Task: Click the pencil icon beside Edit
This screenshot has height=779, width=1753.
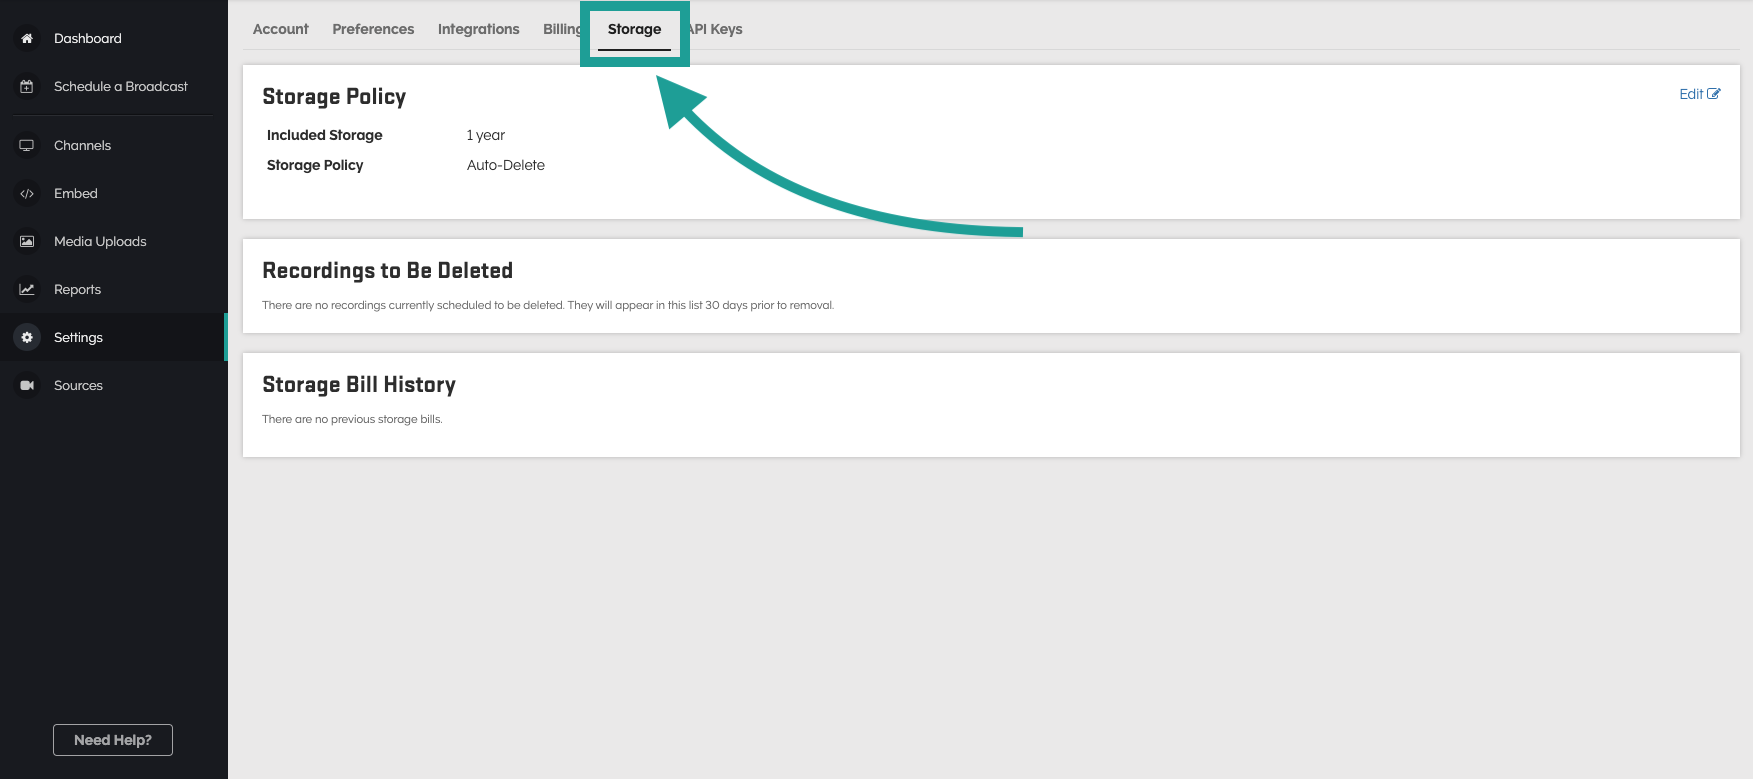Action: (x=1714, y=94)
